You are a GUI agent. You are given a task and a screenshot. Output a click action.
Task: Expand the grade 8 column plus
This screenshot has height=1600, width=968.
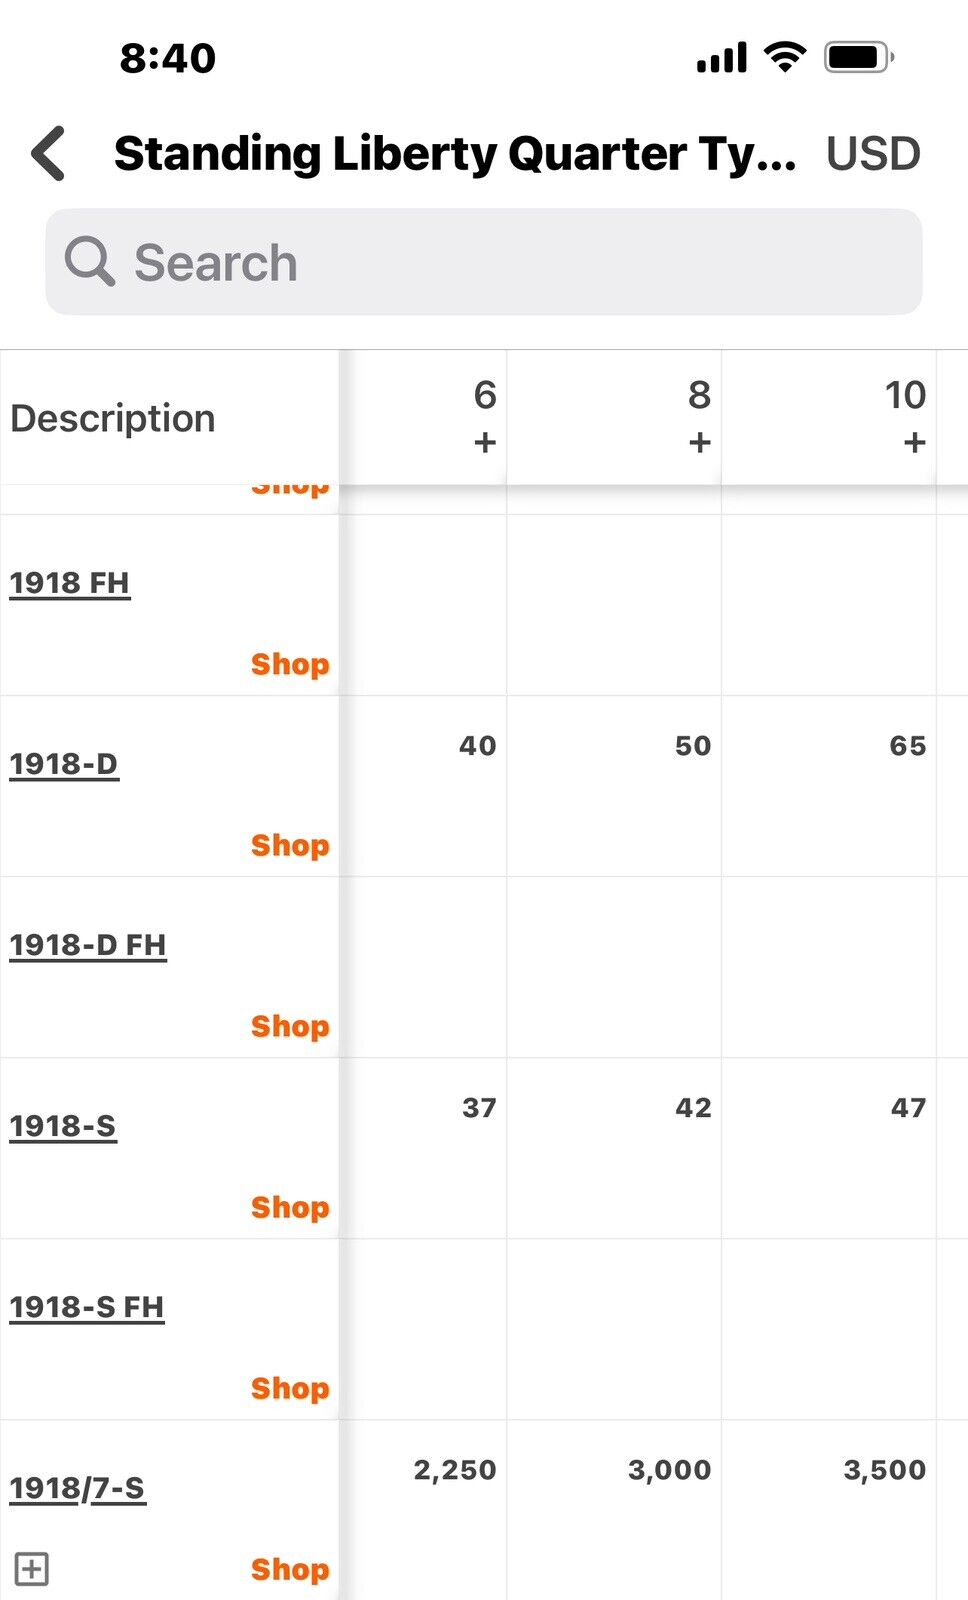click(700, 442)
